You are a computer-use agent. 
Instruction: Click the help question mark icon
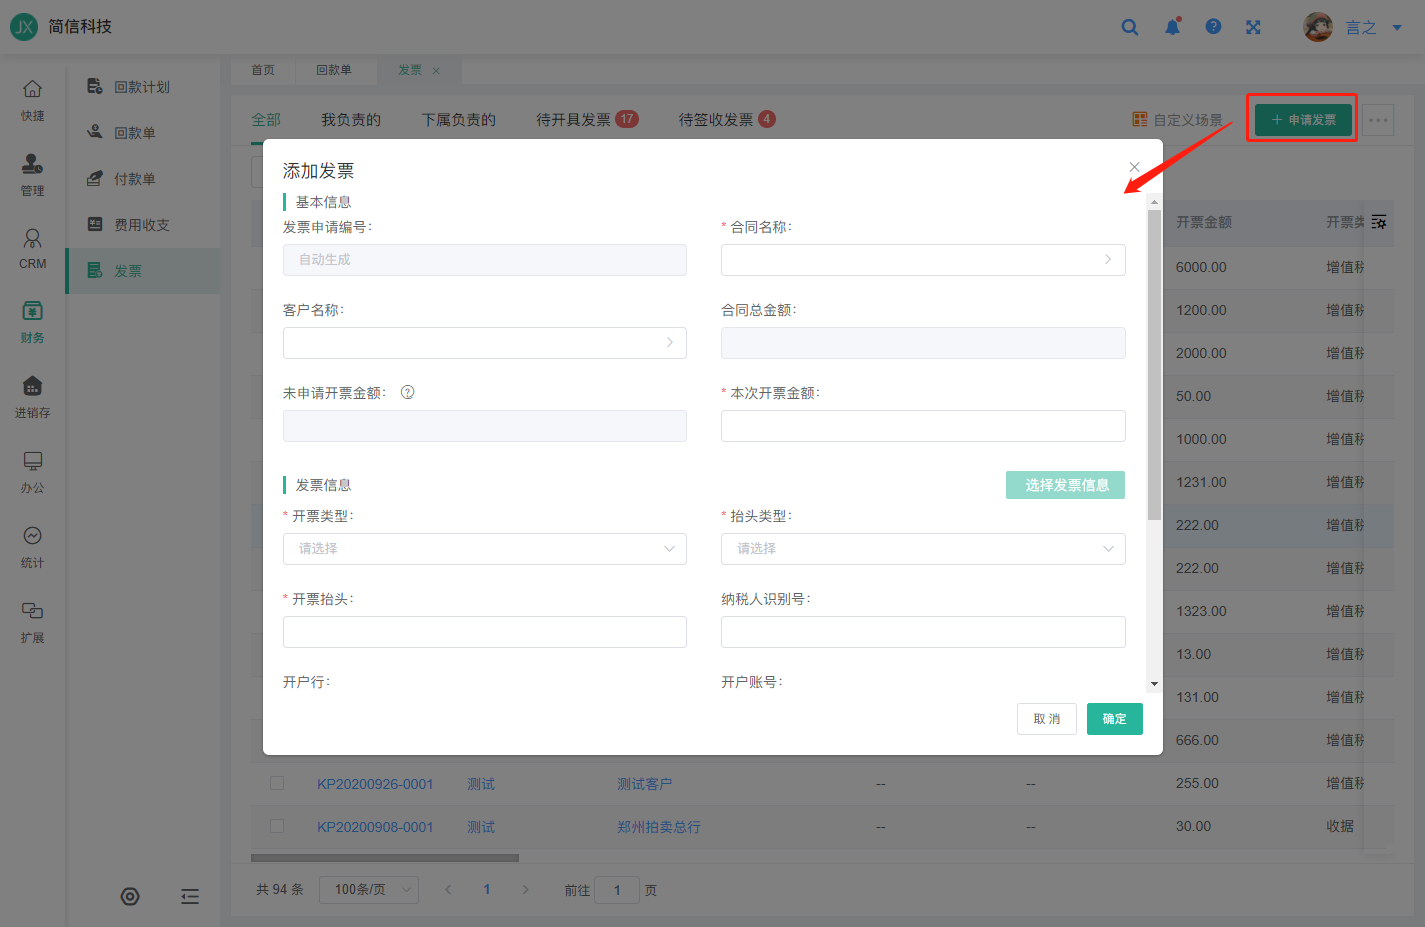pyautogui.click(x=1213, y=27)
